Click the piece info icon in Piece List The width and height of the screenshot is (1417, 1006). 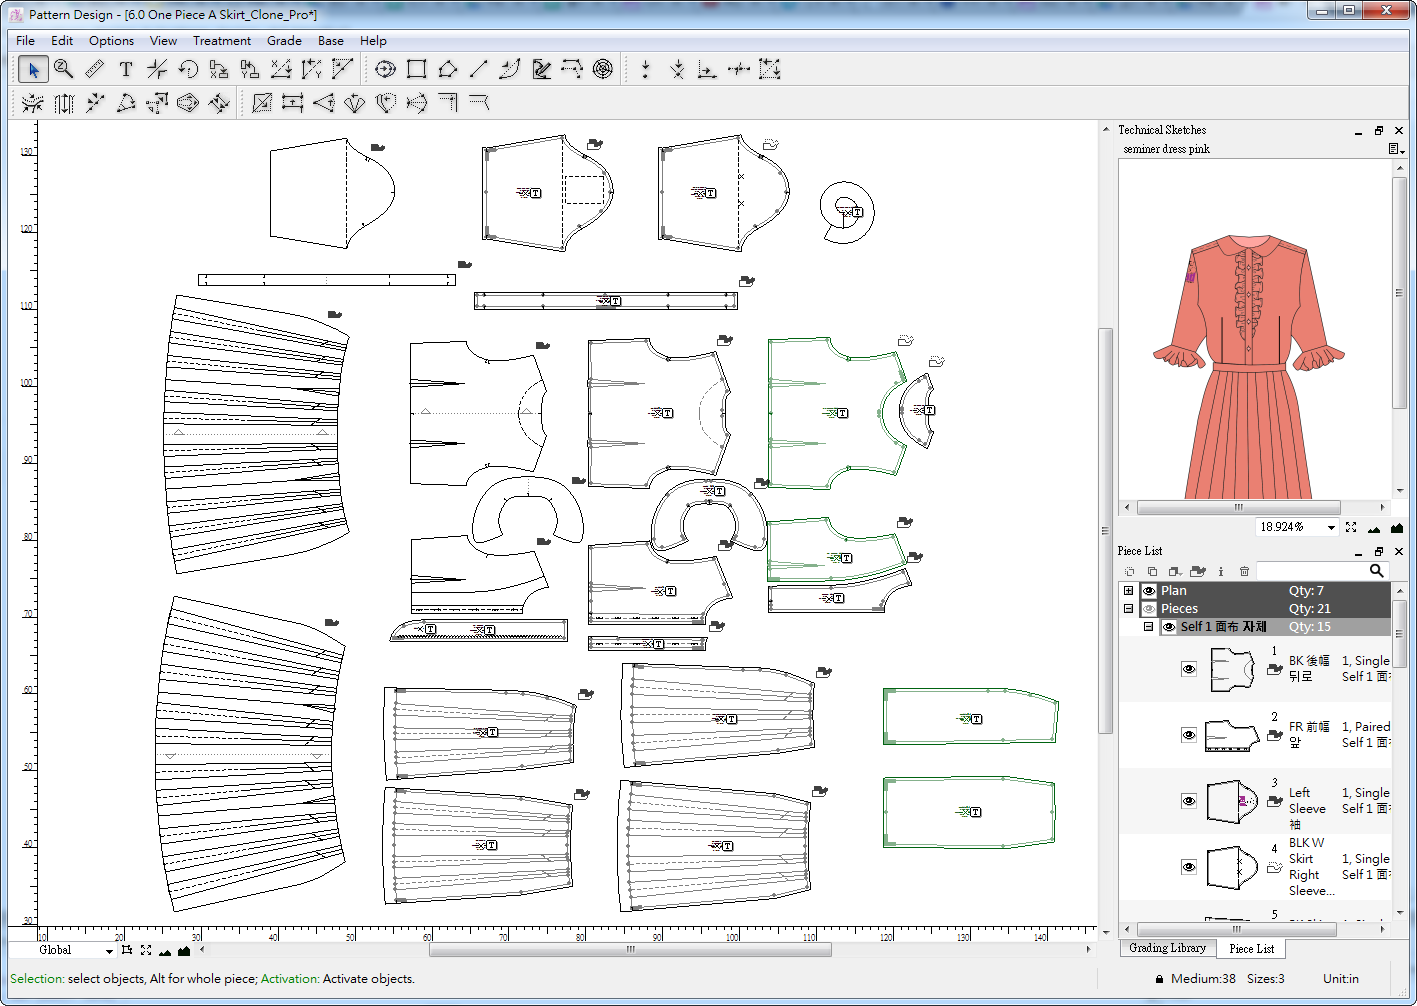pyautogui.click(x=1221, y=571)
